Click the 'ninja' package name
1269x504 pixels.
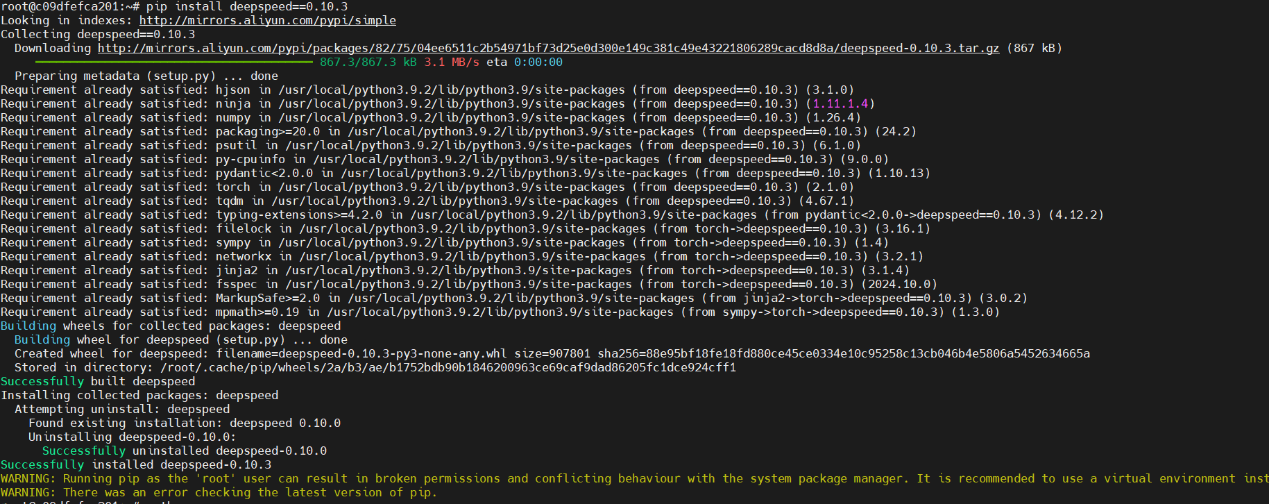233,104
